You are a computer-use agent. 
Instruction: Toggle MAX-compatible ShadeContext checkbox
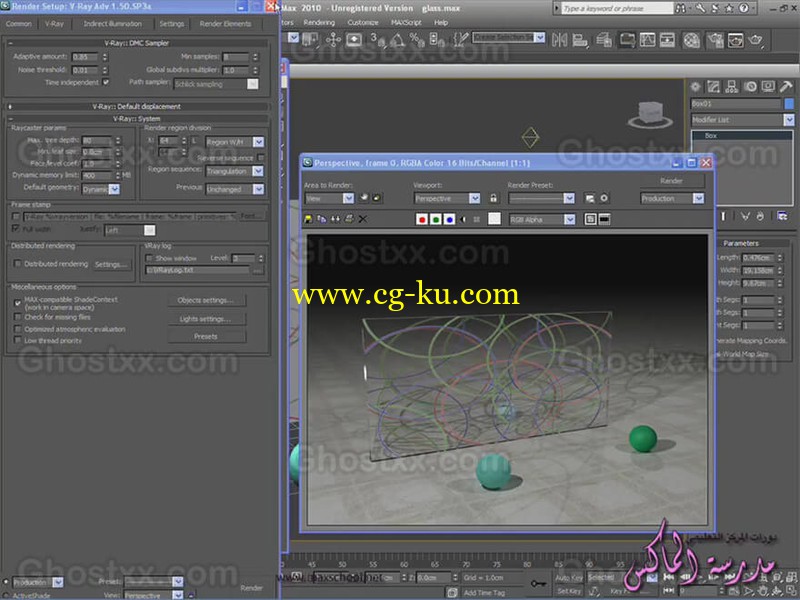(x=17, y=303)
